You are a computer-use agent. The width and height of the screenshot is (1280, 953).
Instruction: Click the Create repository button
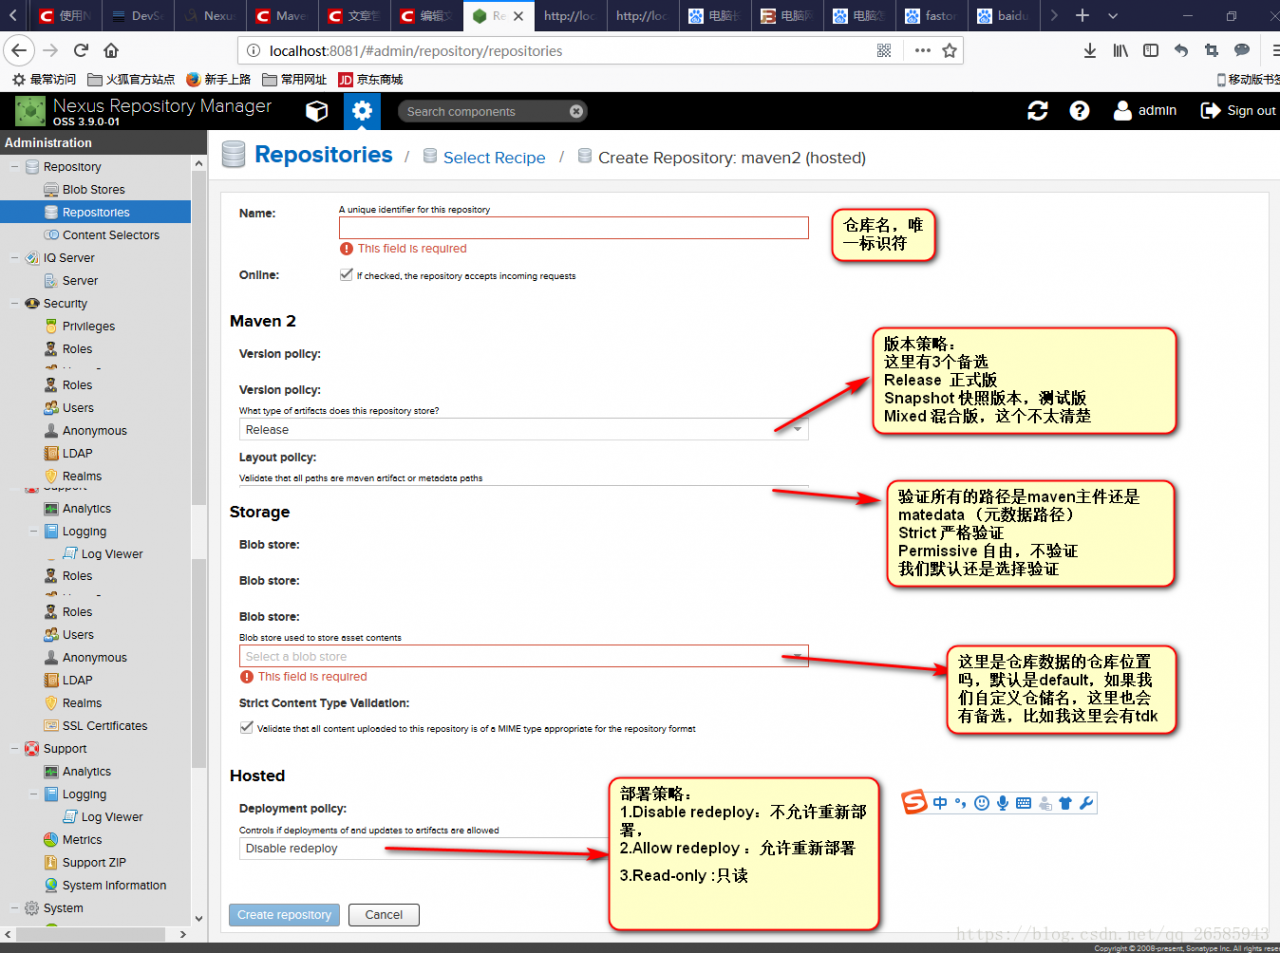284,915
